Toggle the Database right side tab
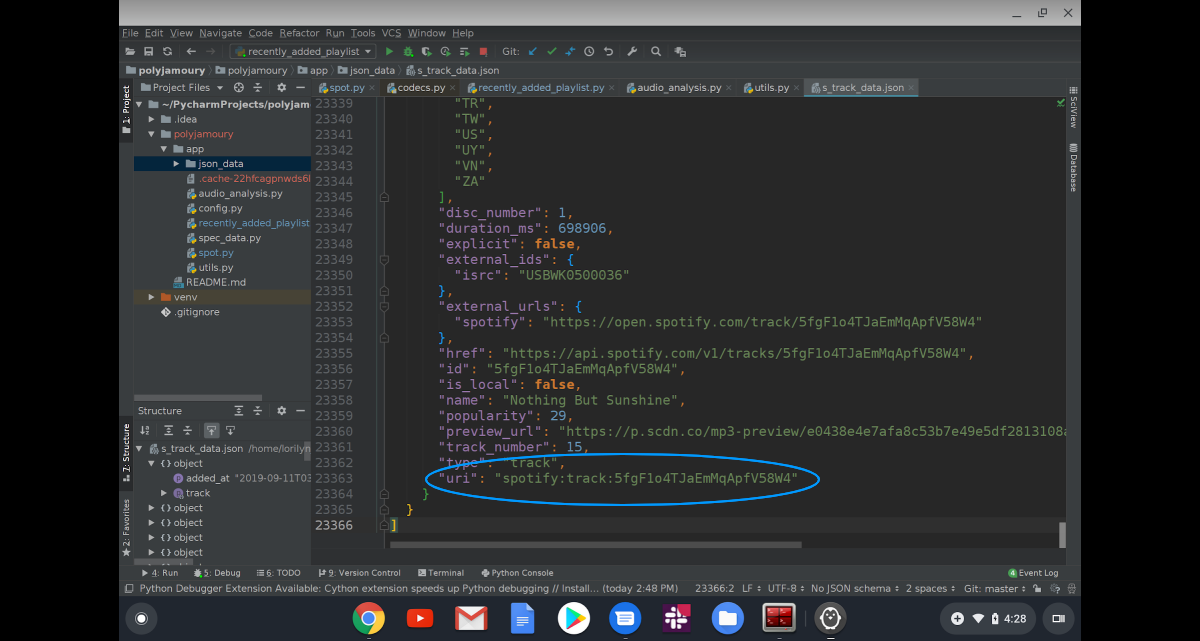Viewport: 1200px width, 641px height. tap(1073, 168)
